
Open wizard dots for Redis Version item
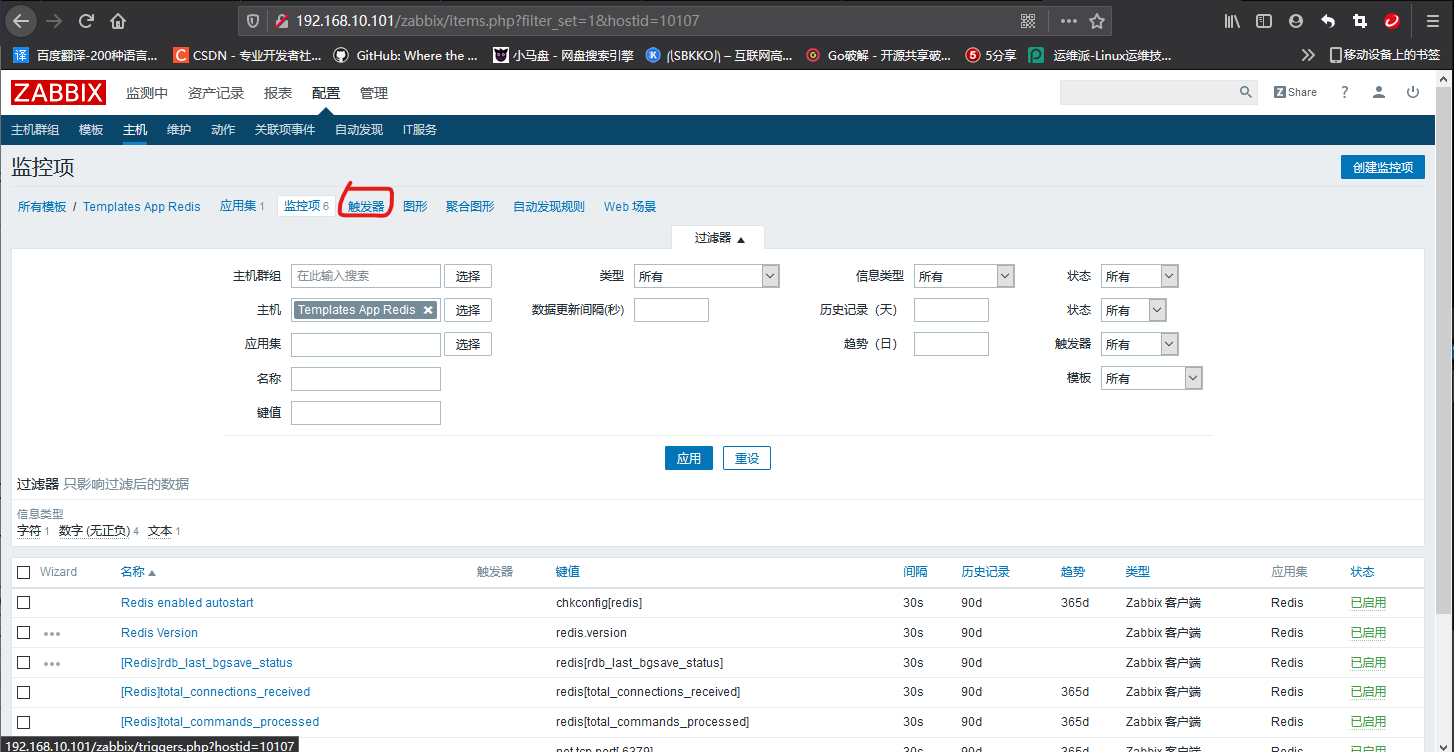[x=52, y=633]
